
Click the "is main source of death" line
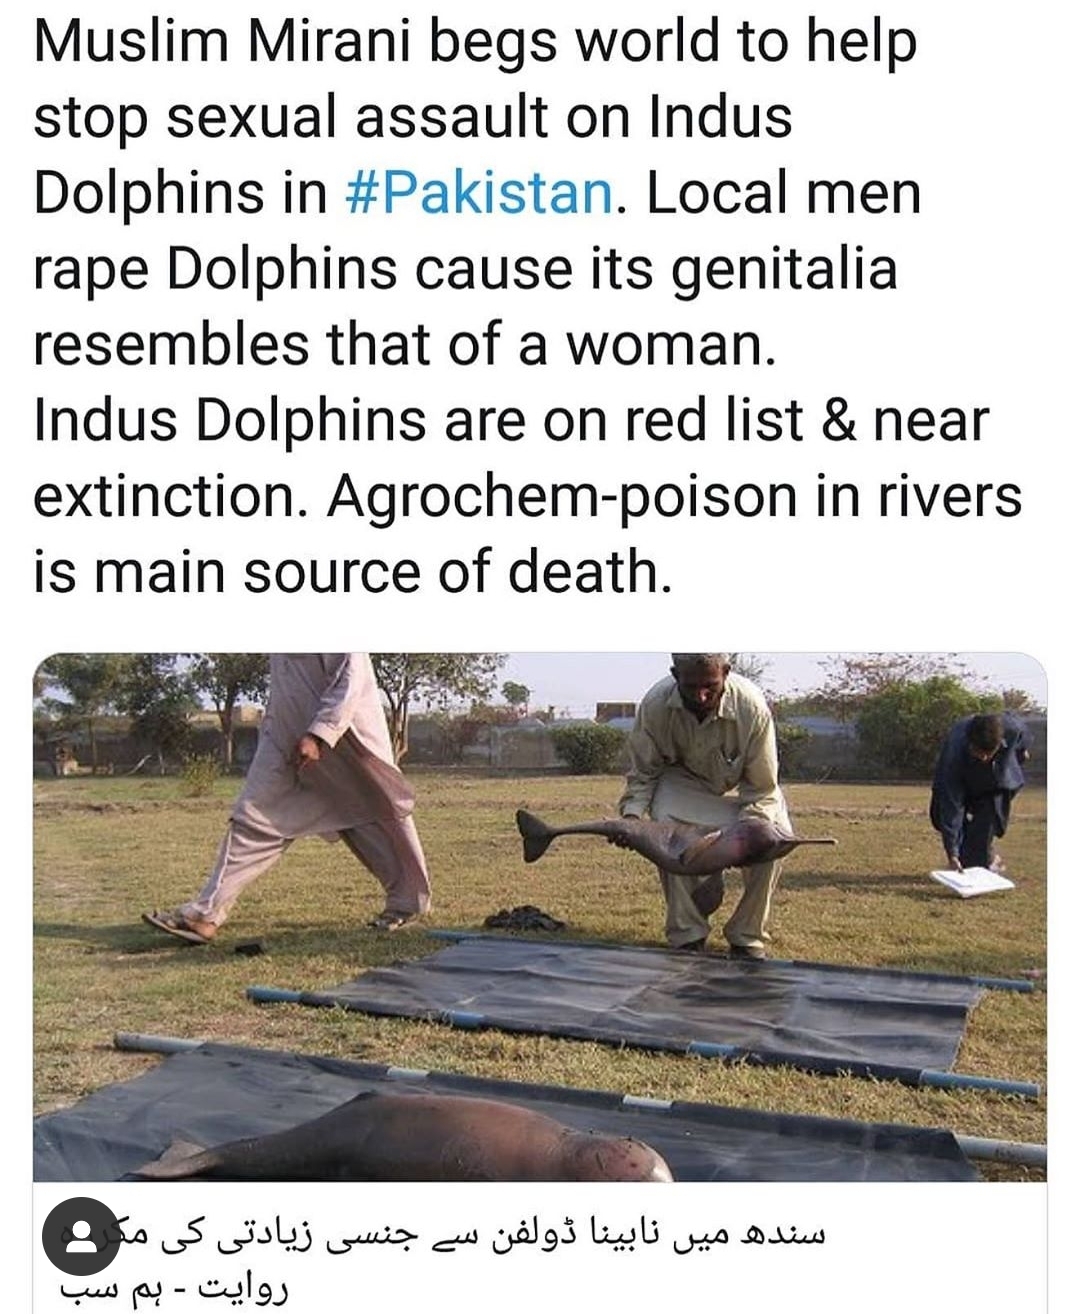352,573
